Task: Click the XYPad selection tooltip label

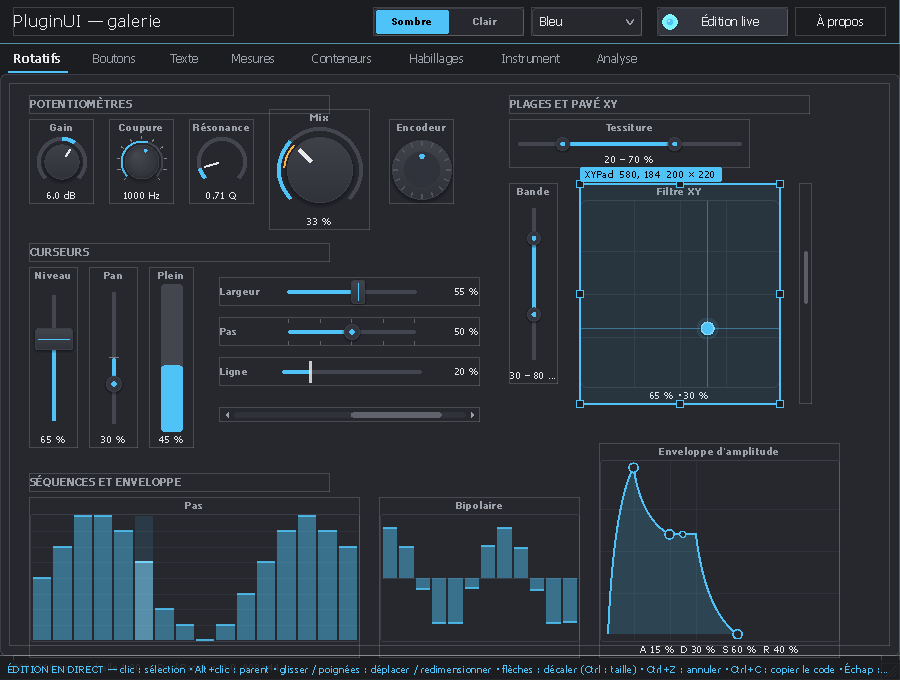Action: click(650, 174)
